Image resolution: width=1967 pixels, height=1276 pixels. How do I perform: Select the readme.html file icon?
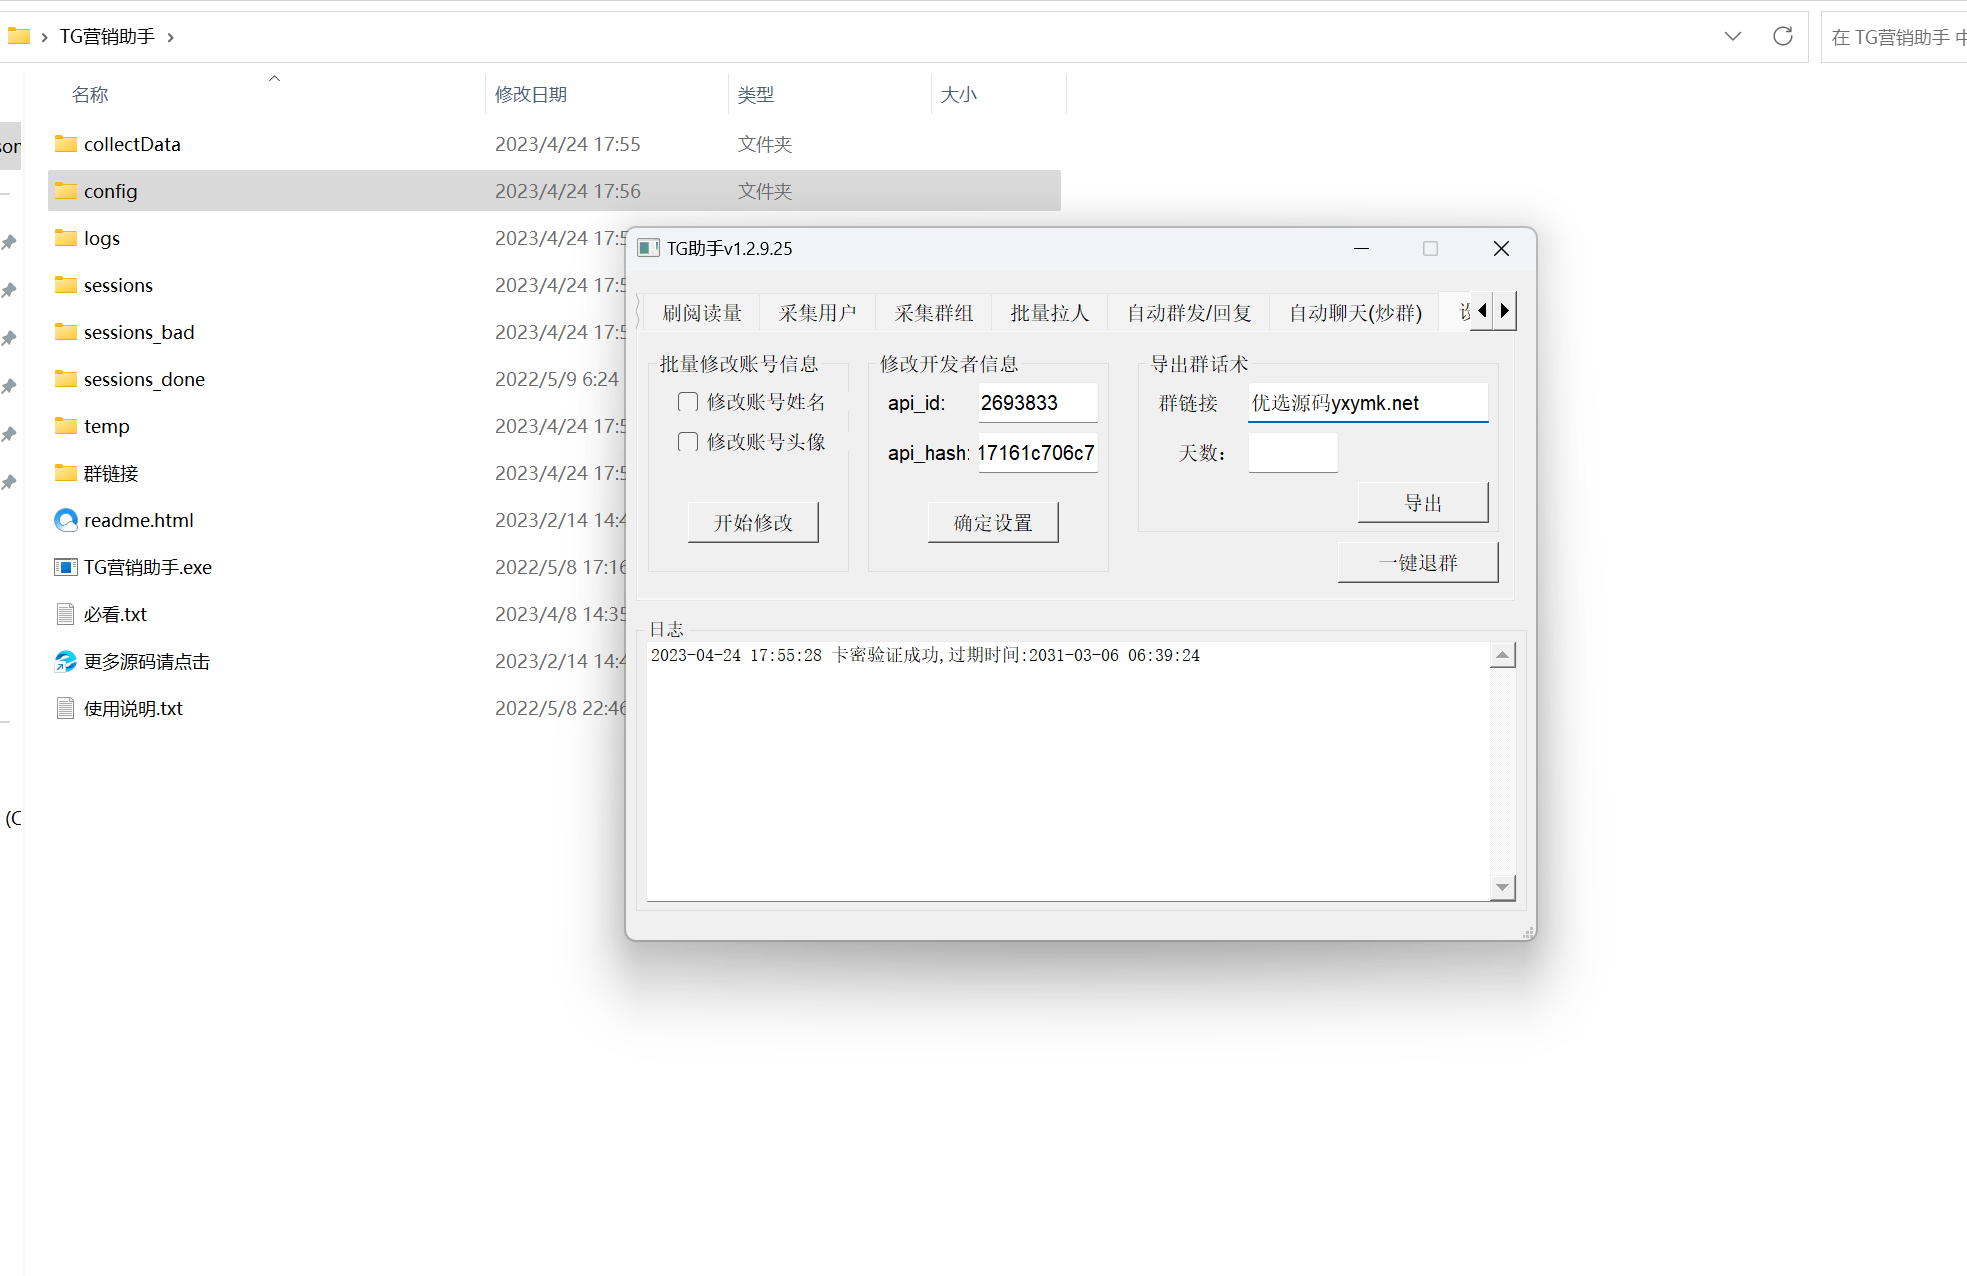[x=66, y=520]
